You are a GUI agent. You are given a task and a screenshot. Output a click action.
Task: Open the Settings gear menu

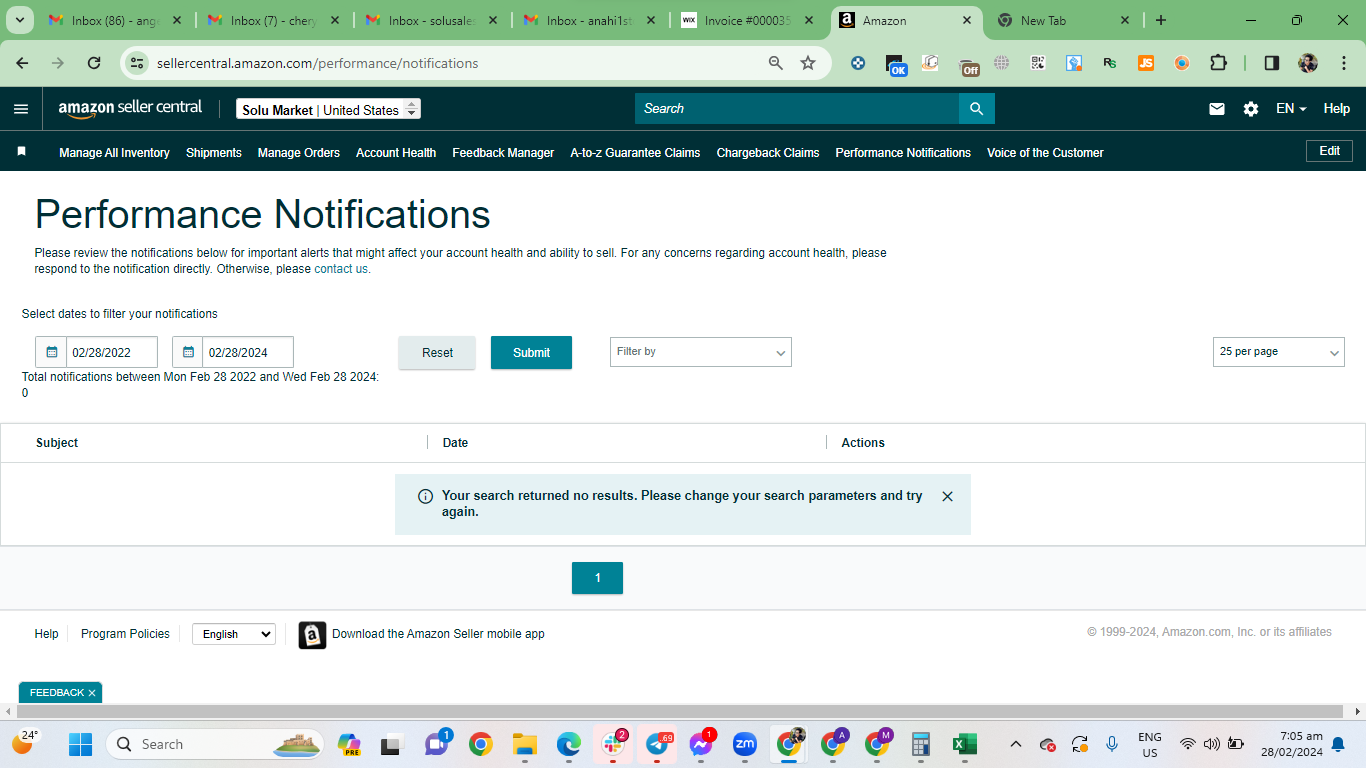tap(1251, 109)
